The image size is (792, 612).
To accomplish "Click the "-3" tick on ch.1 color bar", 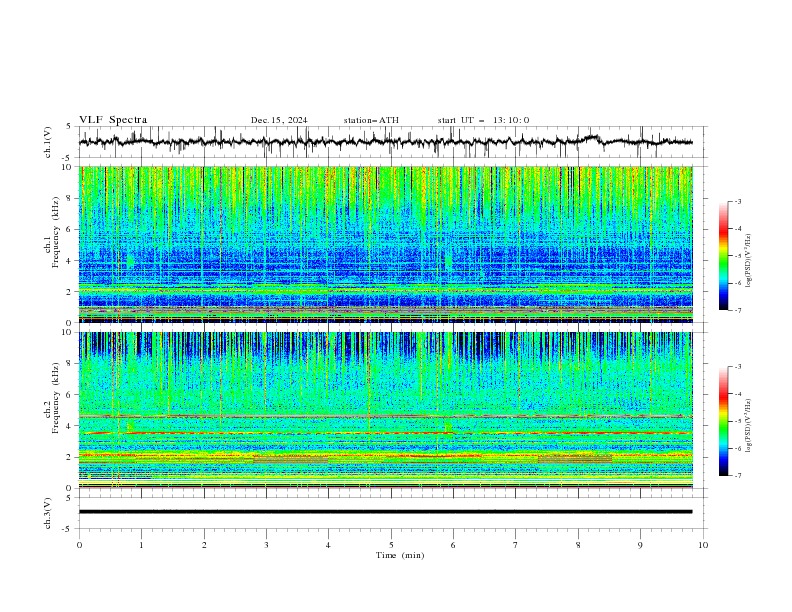I will coord(738,201).
